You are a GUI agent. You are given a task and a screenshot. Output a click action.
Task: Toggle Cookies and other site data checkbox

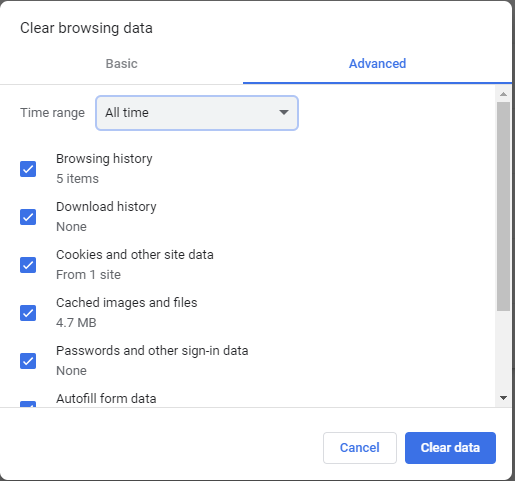tap(28, 265)
